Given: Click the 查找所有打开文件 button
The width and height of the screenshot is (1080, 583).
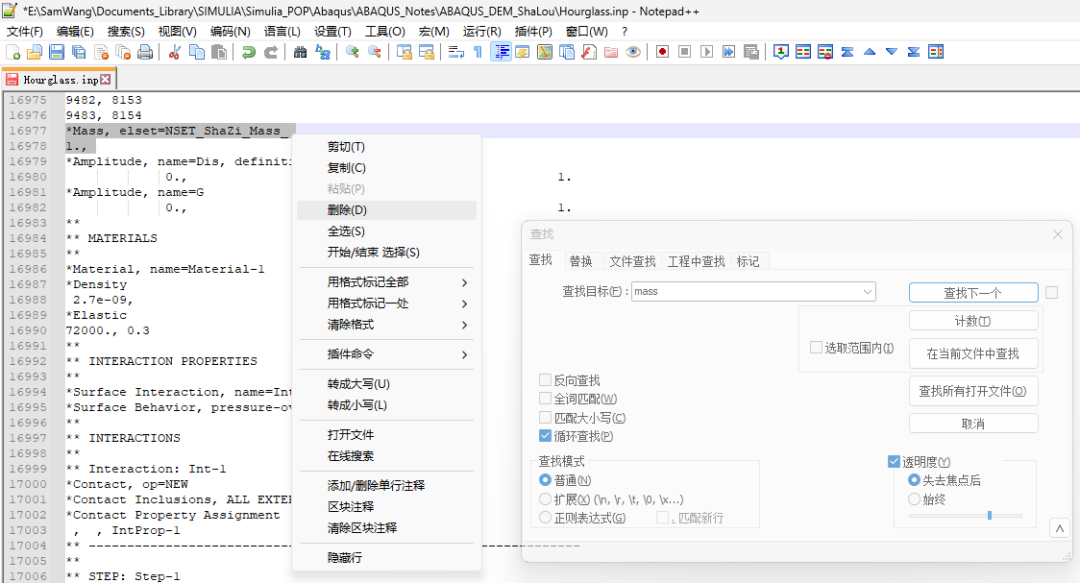Looking at the screenshot, I should click(x=973, y=391).
